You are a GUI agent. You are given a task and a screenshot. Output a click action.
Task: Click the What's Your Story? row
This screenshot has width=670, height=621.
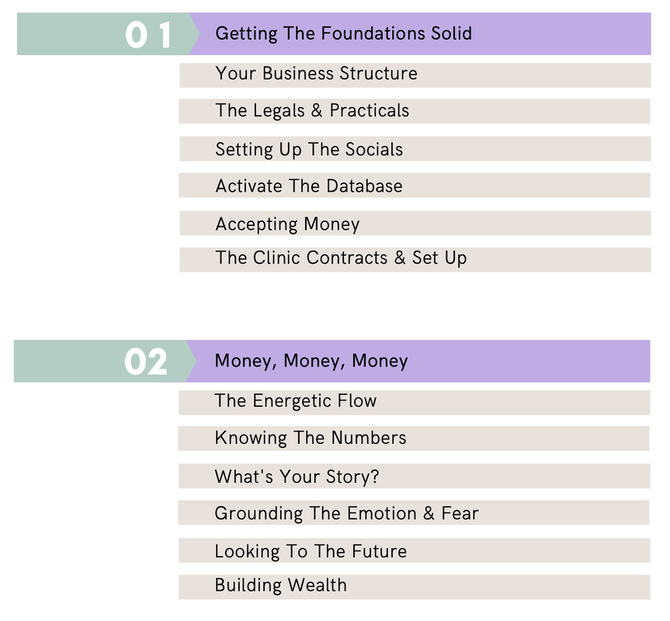coord(414,476)
